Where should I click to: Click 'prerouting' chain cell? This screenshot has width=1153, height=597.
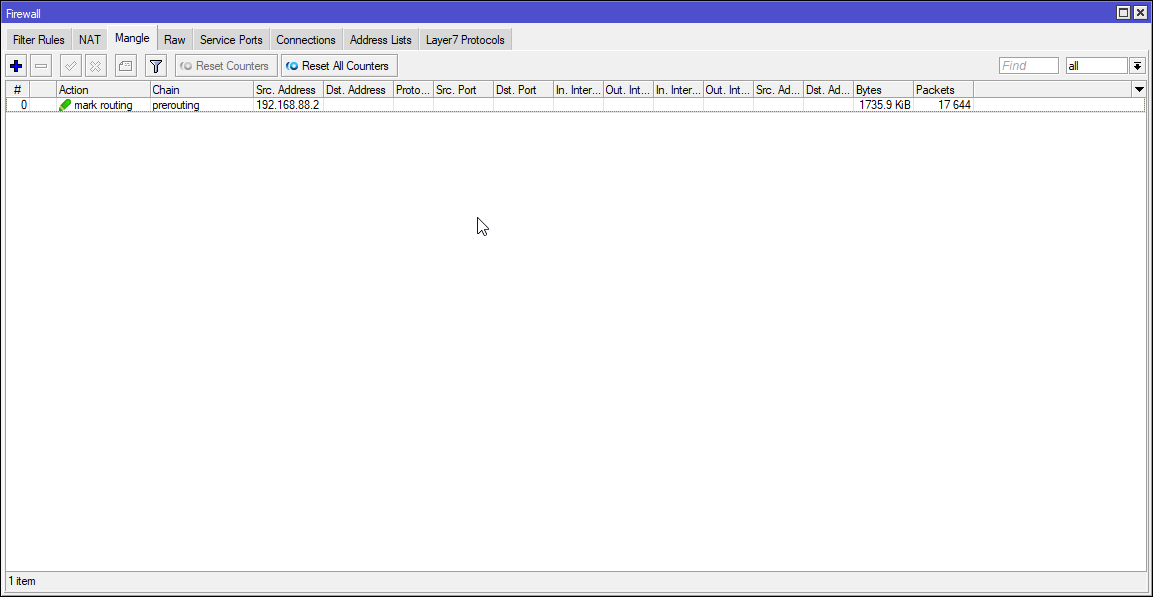coord(201,105)
